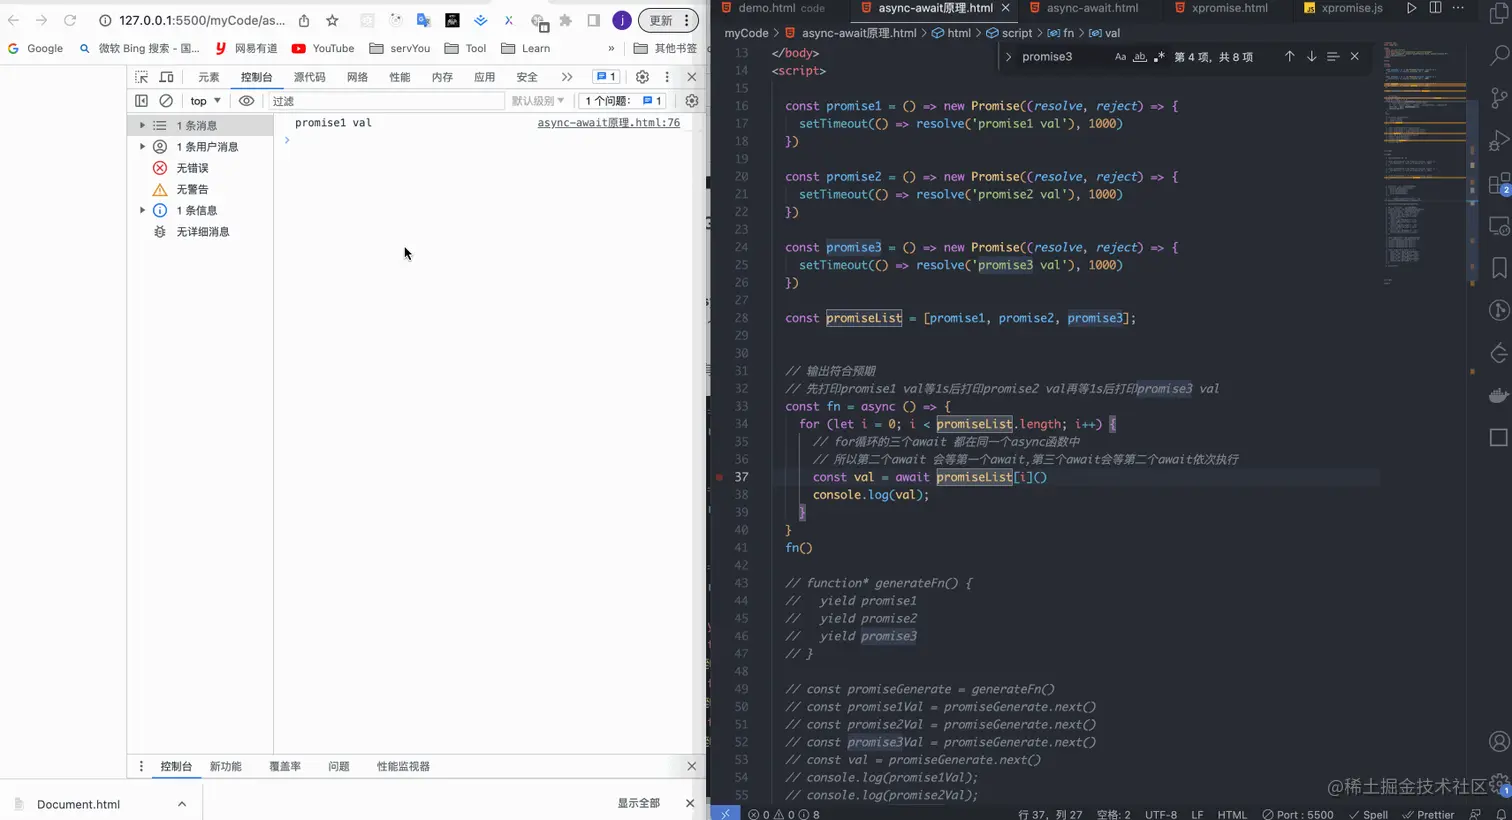Open async-await原理.html:76 source link

click(x=608, y=123)
